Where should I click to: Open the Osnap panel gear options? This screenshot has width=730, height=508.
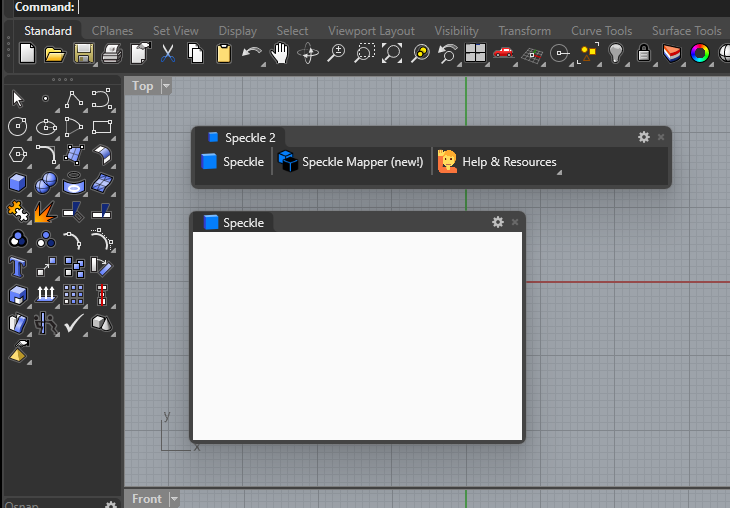(111, 505)
